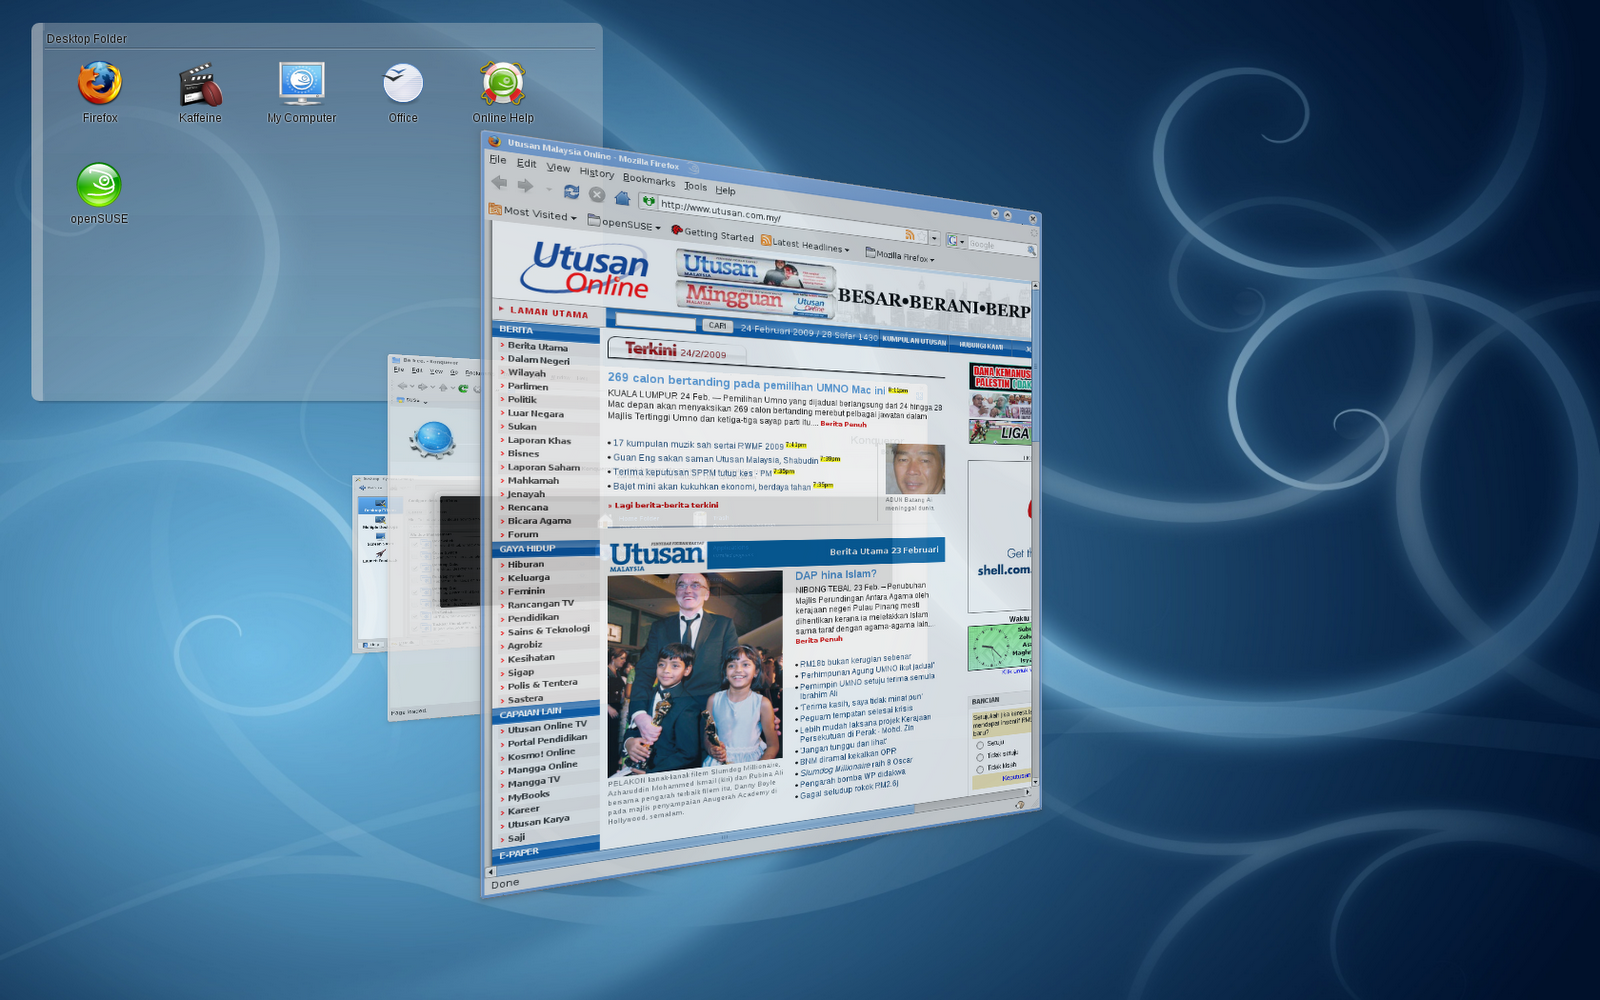Click the 'DAP hina Islam?' article link
1600x1000 pixels.
[x=835, y=575]
